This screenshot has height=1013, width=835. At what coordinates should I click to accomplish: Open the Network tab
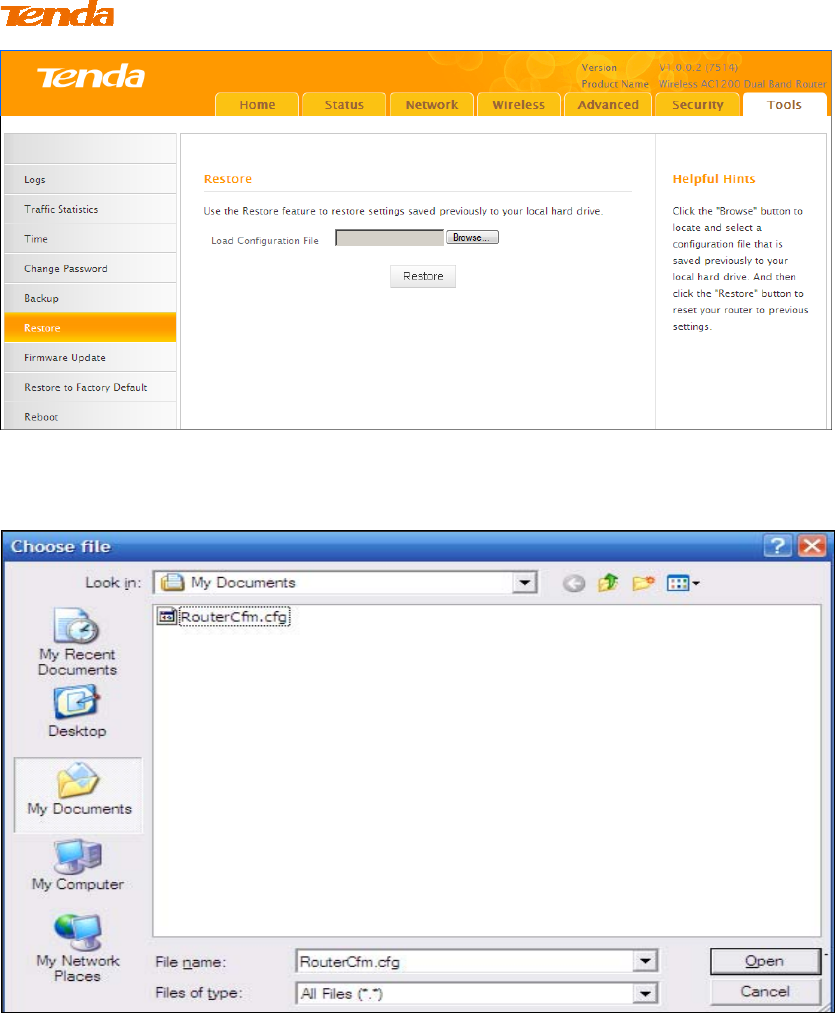432,105
